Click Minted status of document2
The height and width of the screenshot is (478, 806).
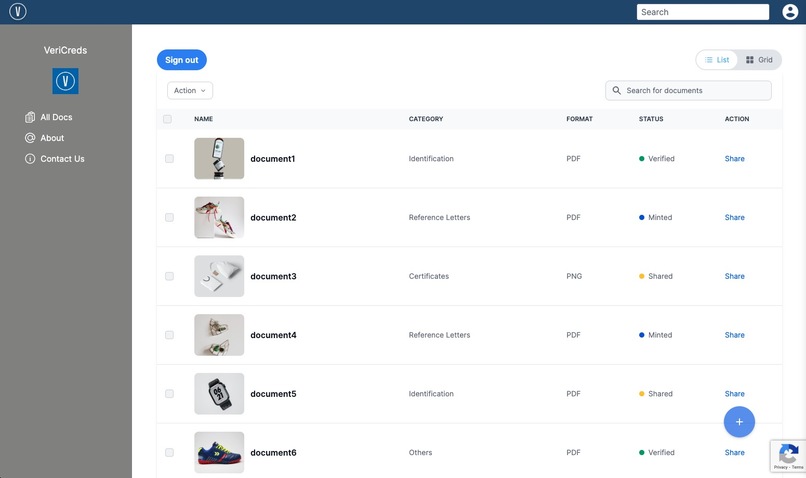tap(655, 217)
